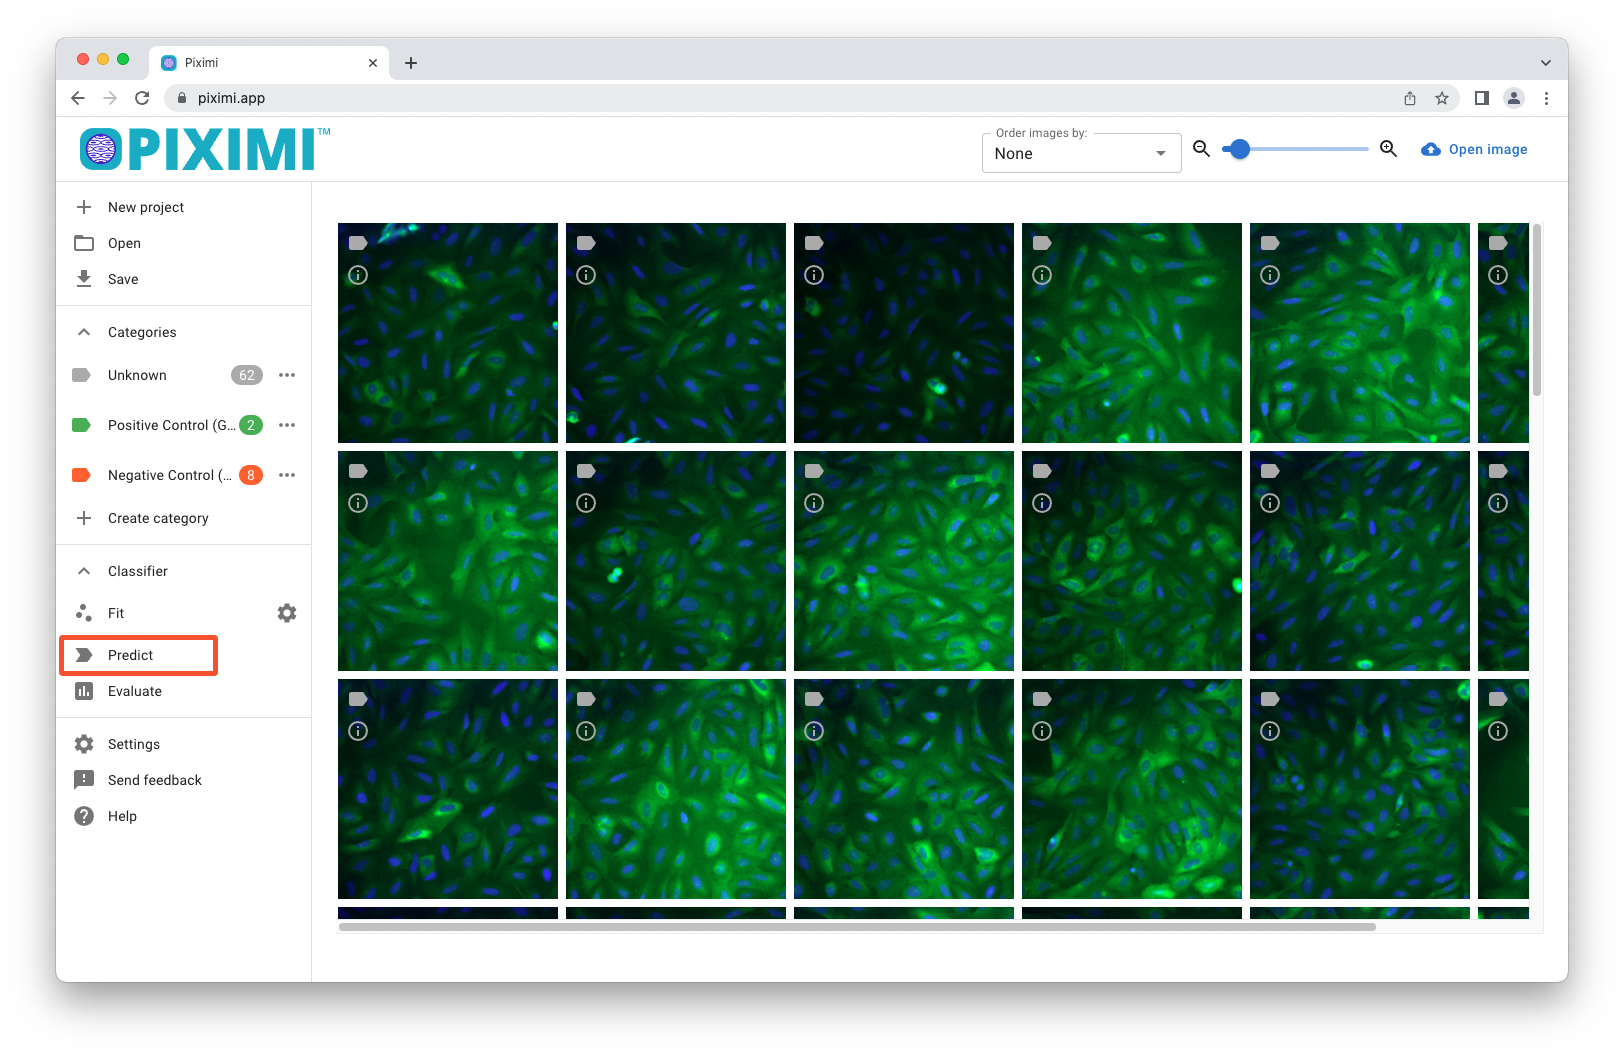The width and height of the screenshot is (1624, 1056).
Task: Click the Positive Control count badge 2
Action: coord(251,425)
